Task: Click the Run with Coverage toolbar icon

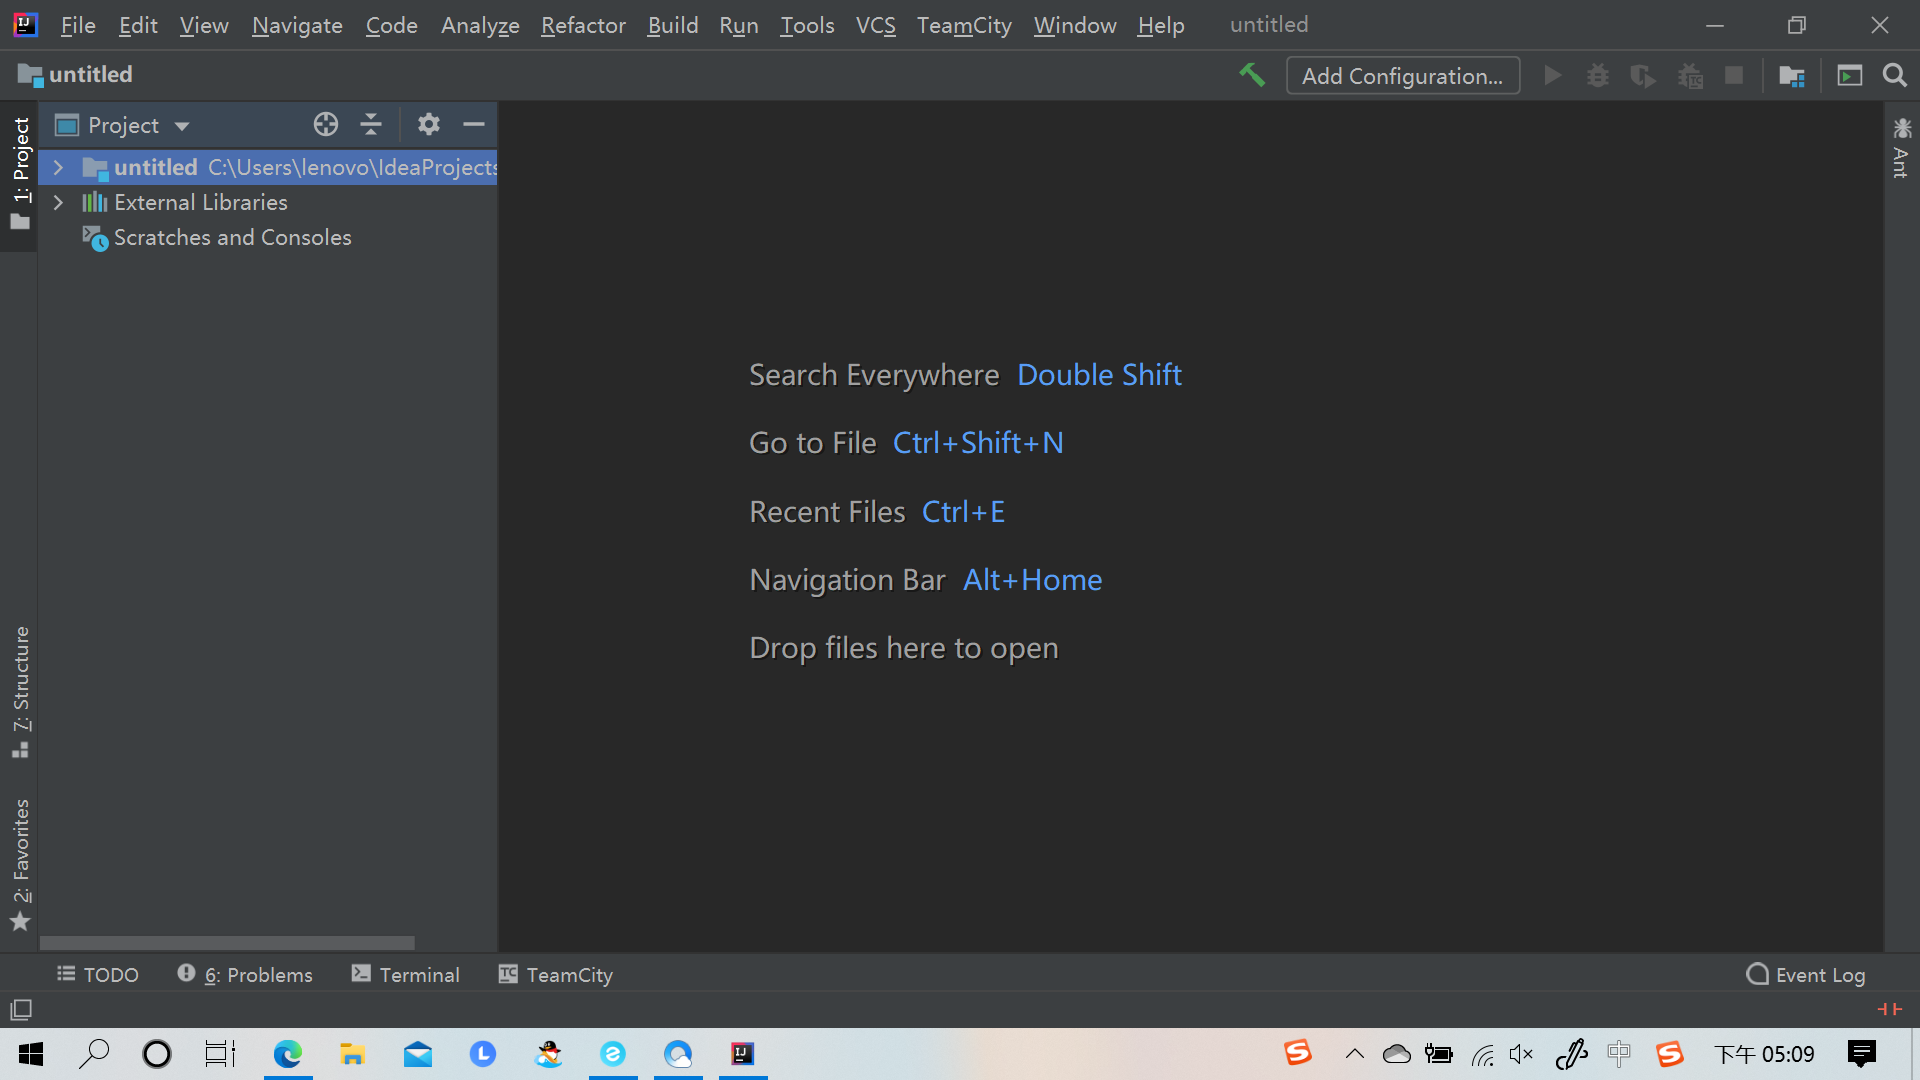Action: pyautogui.click(x=1643, y=75)
